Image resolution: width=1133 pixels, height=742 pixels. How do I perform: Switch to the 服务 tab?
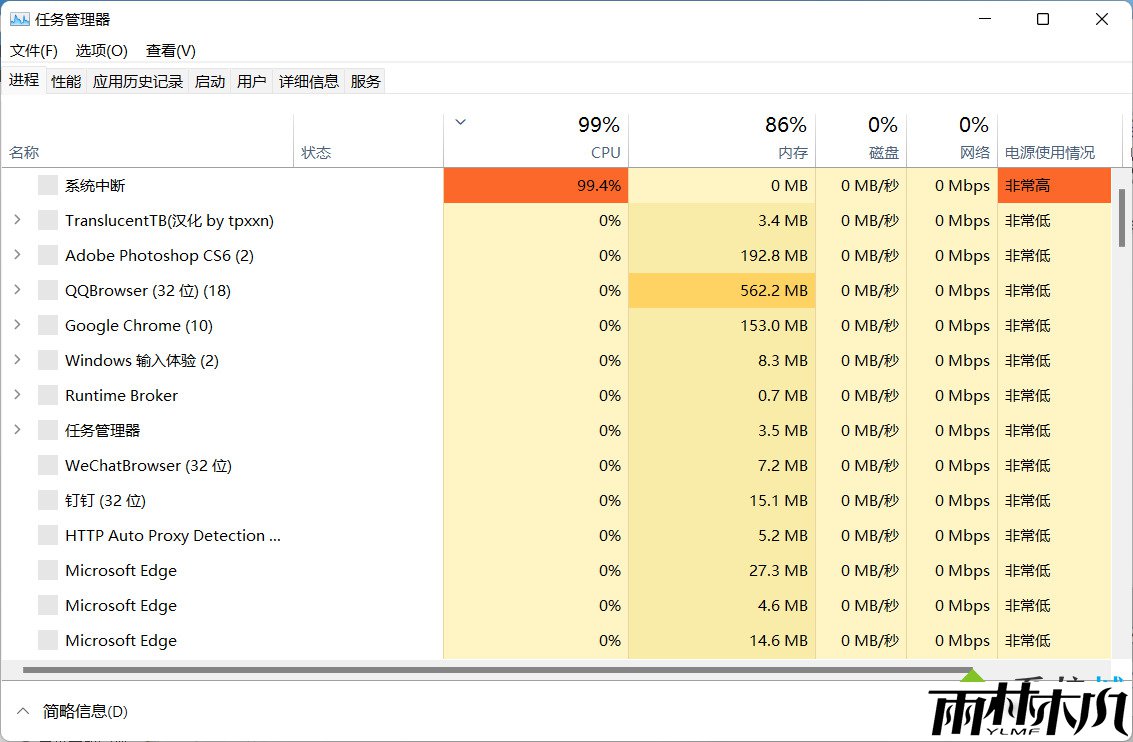pyautogui.click(x=365, y=82)
